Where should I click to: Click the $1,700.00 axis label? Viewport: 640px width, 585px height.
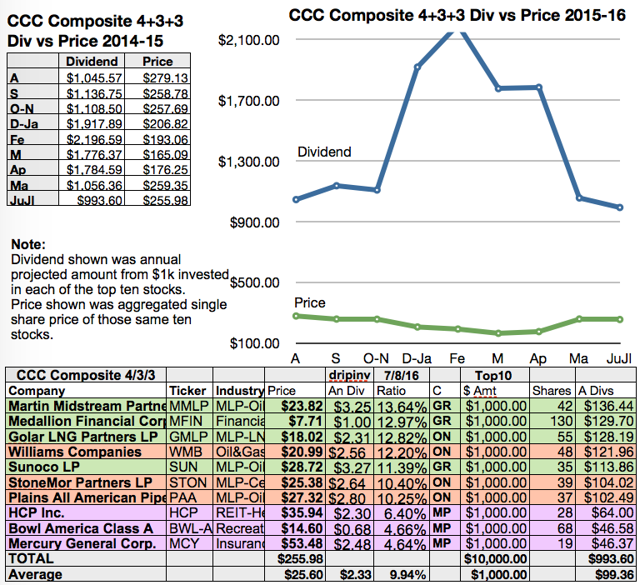(x=249, y=101)
